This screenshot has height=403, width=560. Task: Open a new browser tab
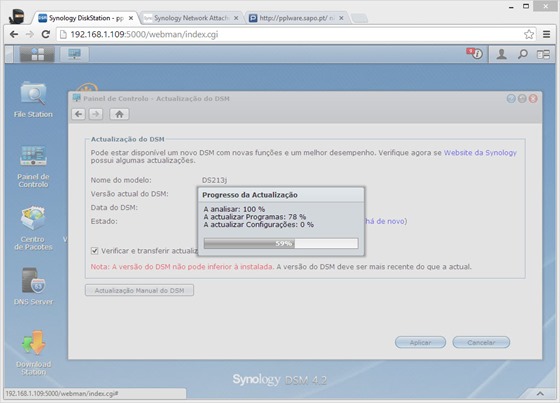(x=359, y=18)
